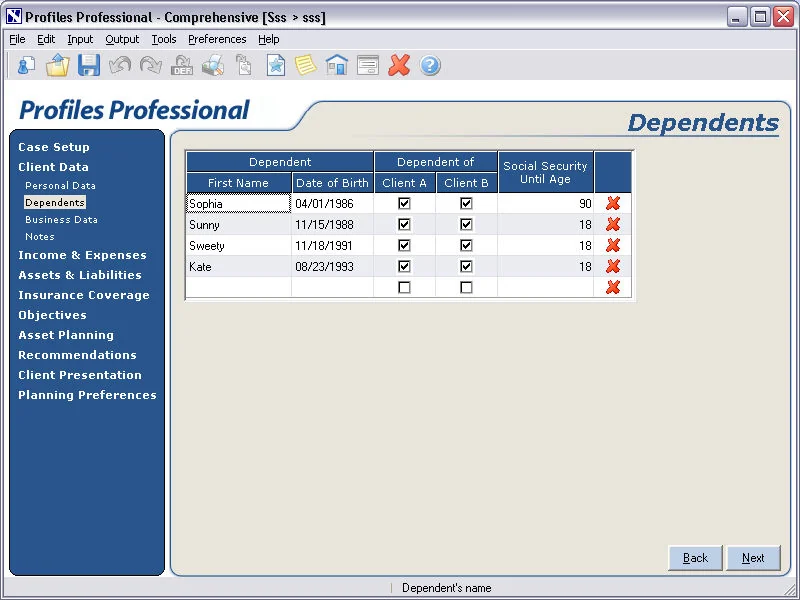
Task: Open Personal Data under Client Data
Action: click(x=60, y=186)
